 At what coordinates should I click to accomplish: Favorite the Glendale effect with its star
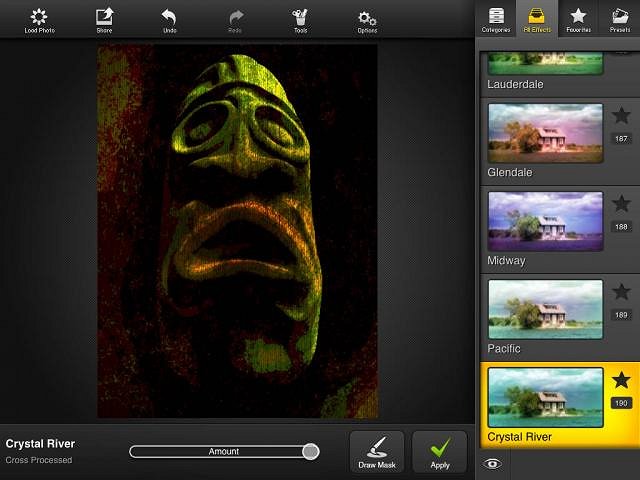[621, 116]
